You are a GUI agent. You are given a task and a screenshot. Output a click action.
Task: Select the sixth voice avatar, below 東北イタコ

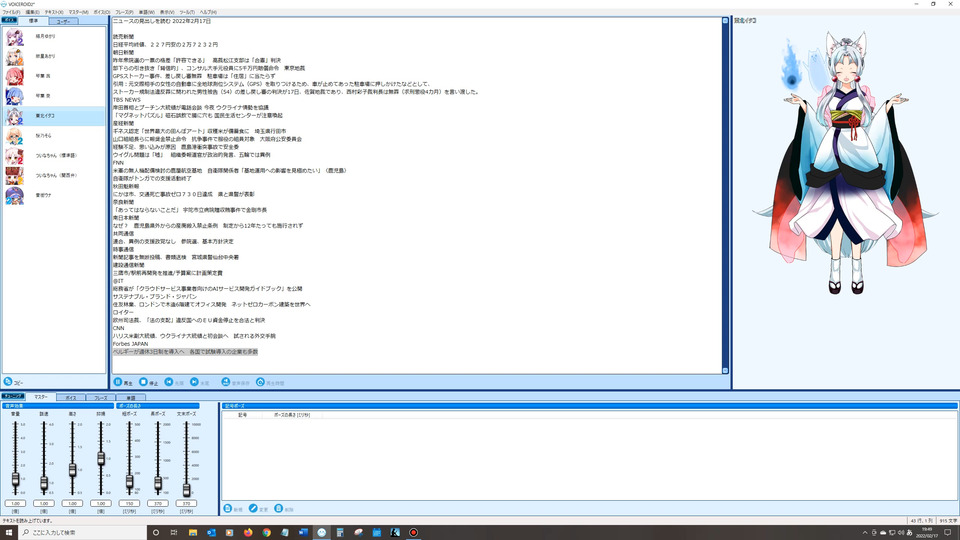pos(14,136)
